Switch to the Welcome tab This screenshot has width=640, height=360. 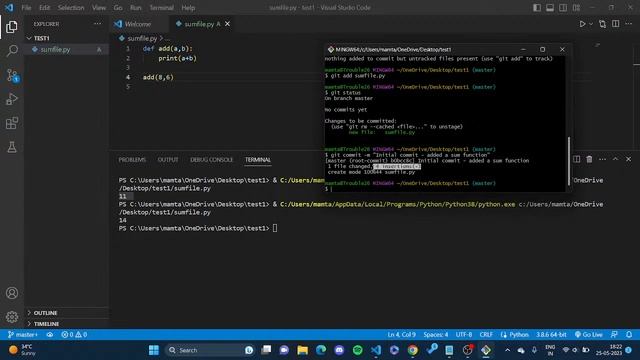(x=138, y=24)
